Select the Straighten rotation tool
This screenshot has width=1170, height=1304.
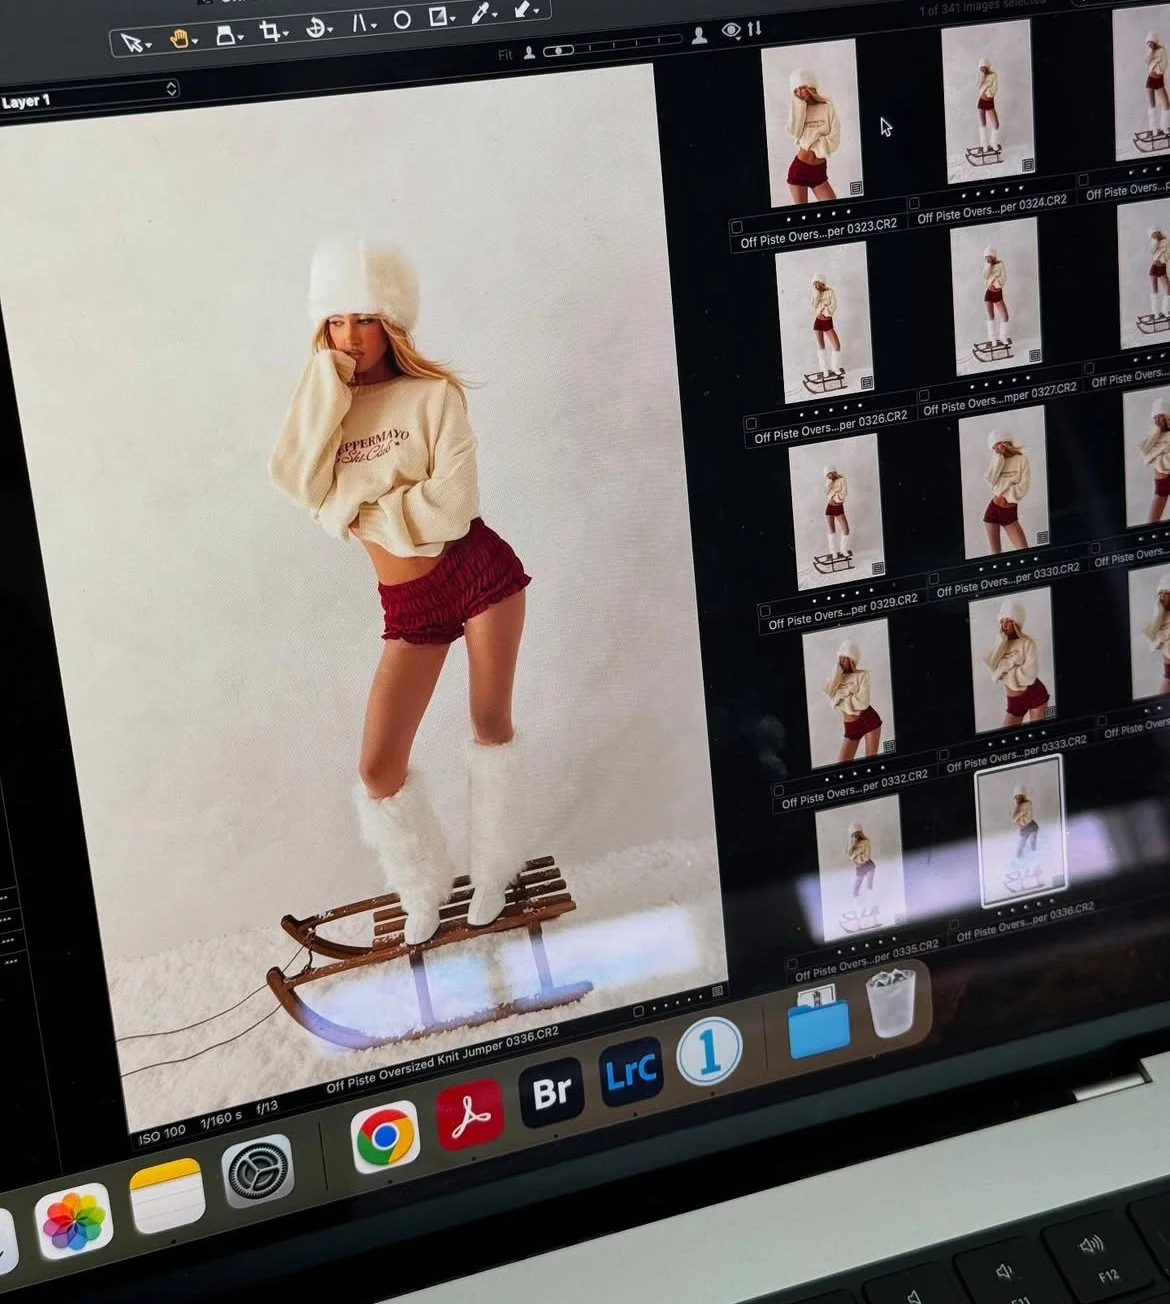[x=316, y=26]
